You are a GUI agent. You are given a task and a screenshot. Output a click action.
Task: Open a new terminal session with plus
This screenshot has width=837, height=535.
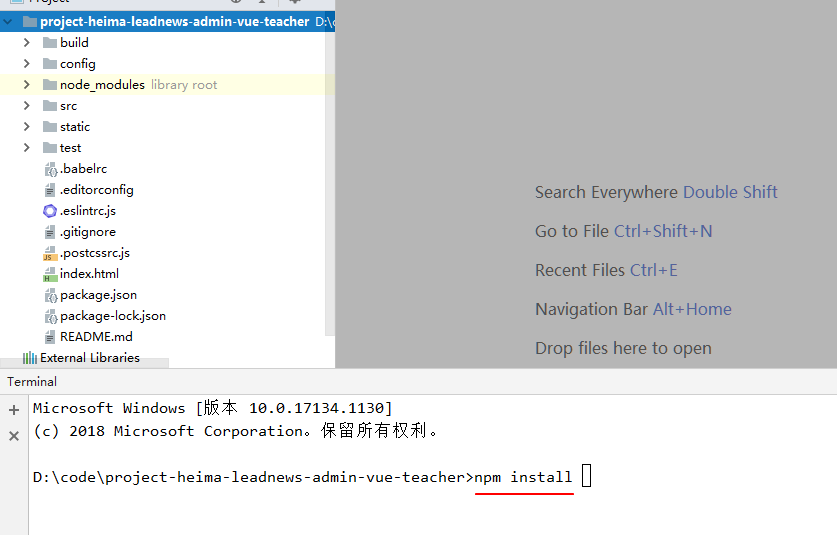point(14,410)
